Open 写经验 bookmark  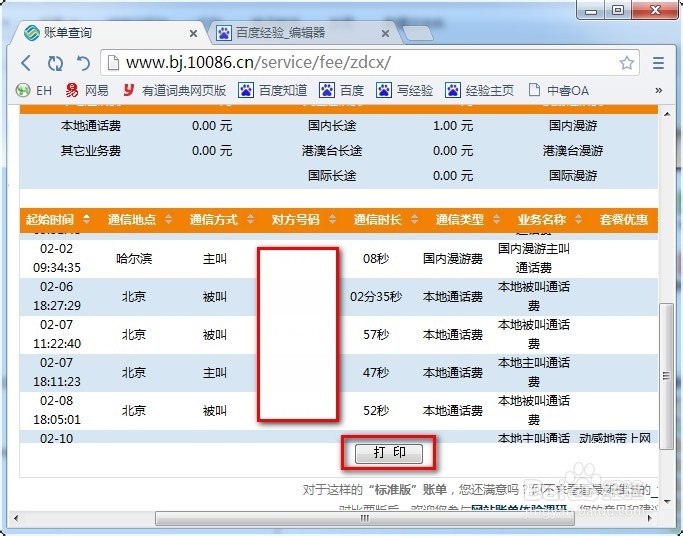(404, 91)
